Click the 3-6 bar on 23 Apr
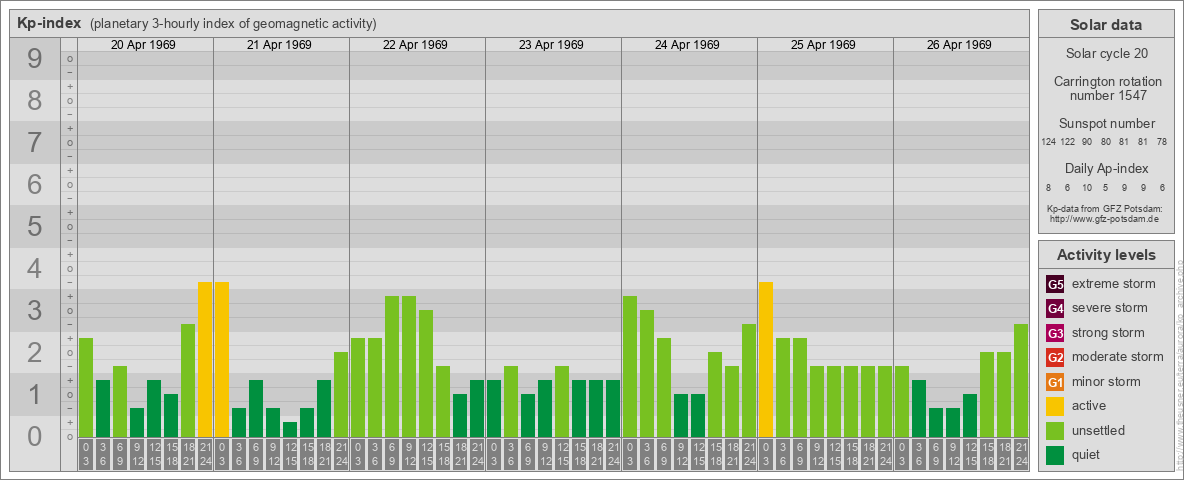 511,402
